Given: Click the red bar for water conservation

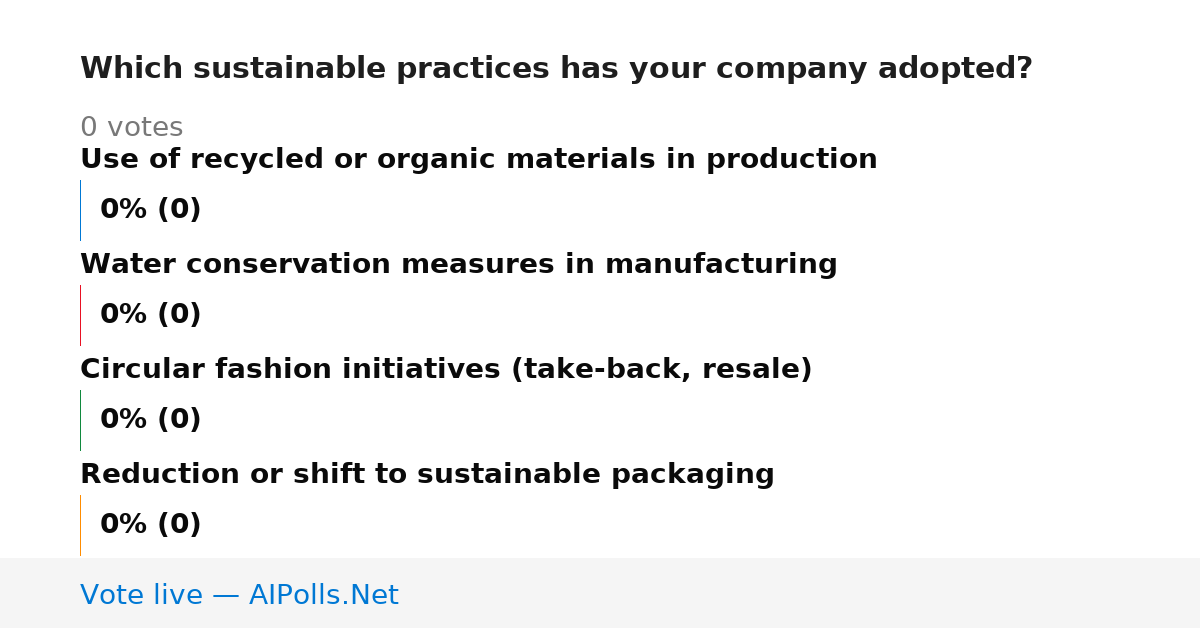Looking at the screenshot, I should pos(80,315).
